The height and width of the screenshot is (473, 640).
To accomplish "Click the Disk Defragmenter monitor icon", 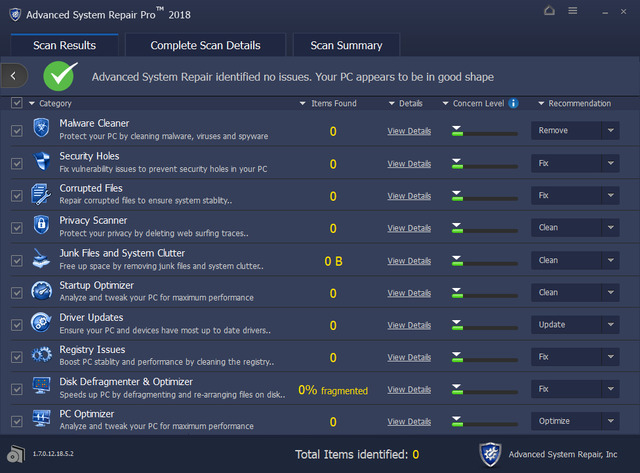I will pyautogui.click(x=42, y=388).
